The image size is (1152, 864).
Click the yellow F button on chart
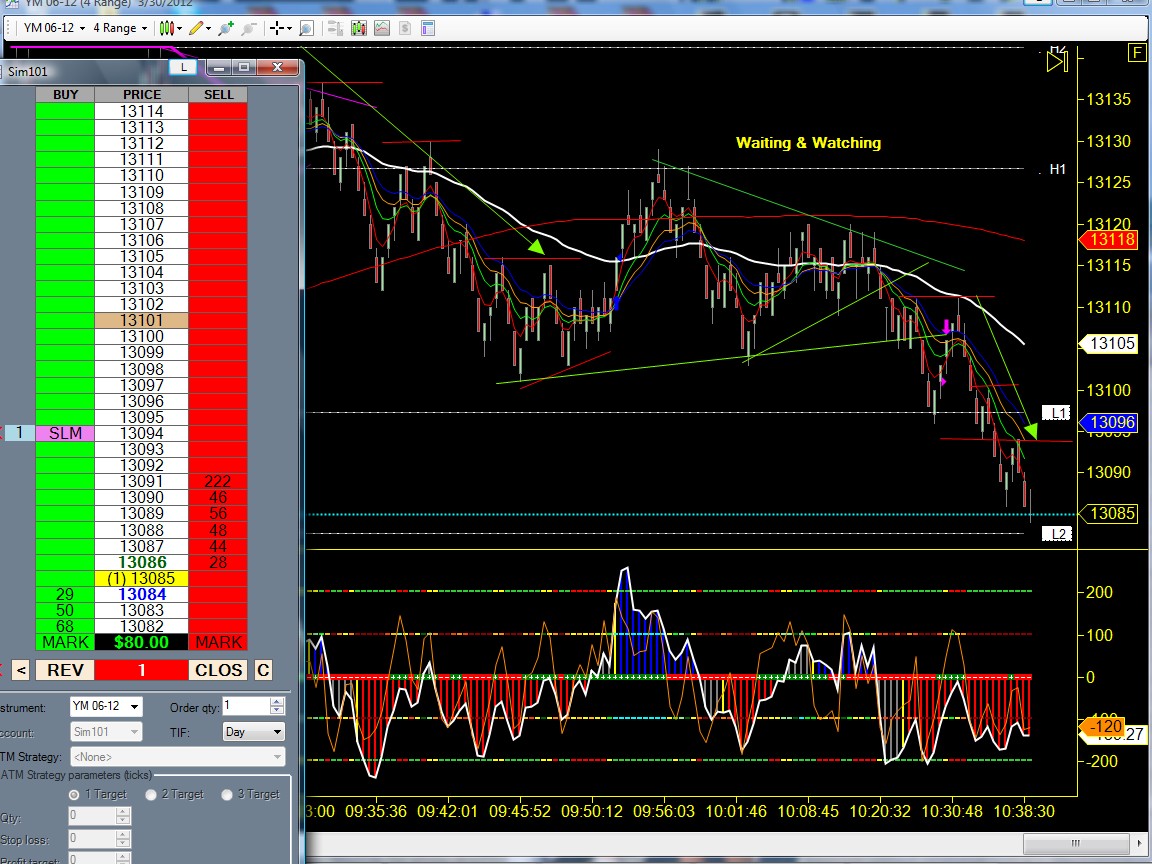coord(1137,53)
